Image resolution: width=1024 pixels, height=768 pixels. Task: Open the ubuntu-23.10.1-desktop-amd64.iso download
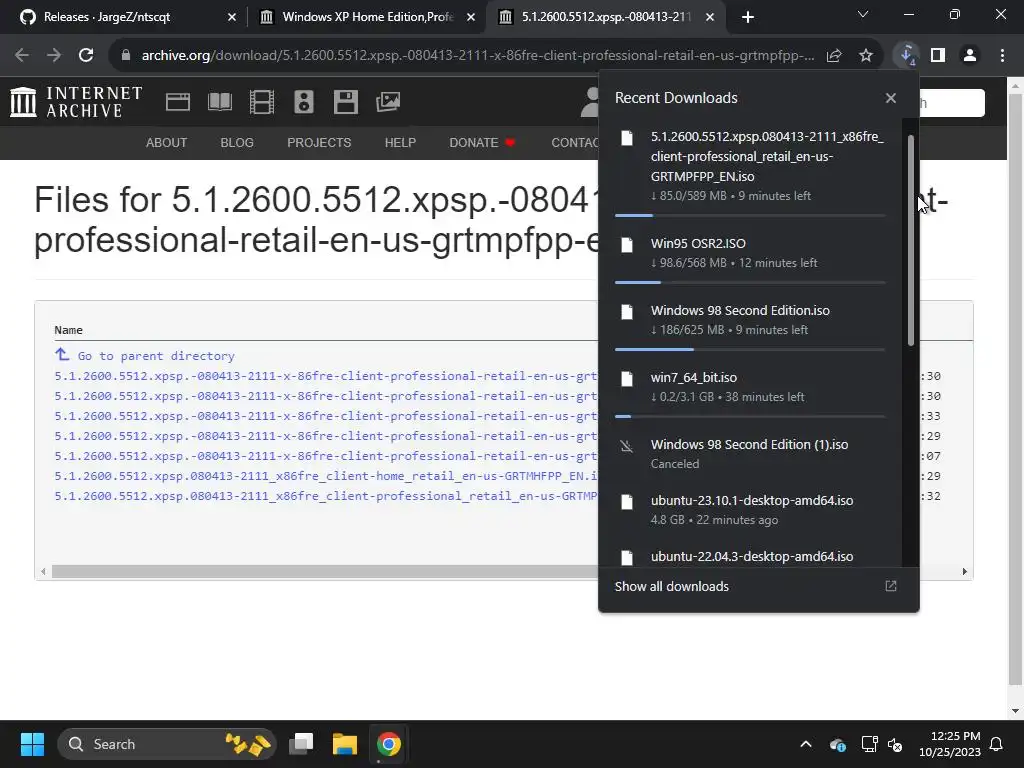tap(750, 509)
